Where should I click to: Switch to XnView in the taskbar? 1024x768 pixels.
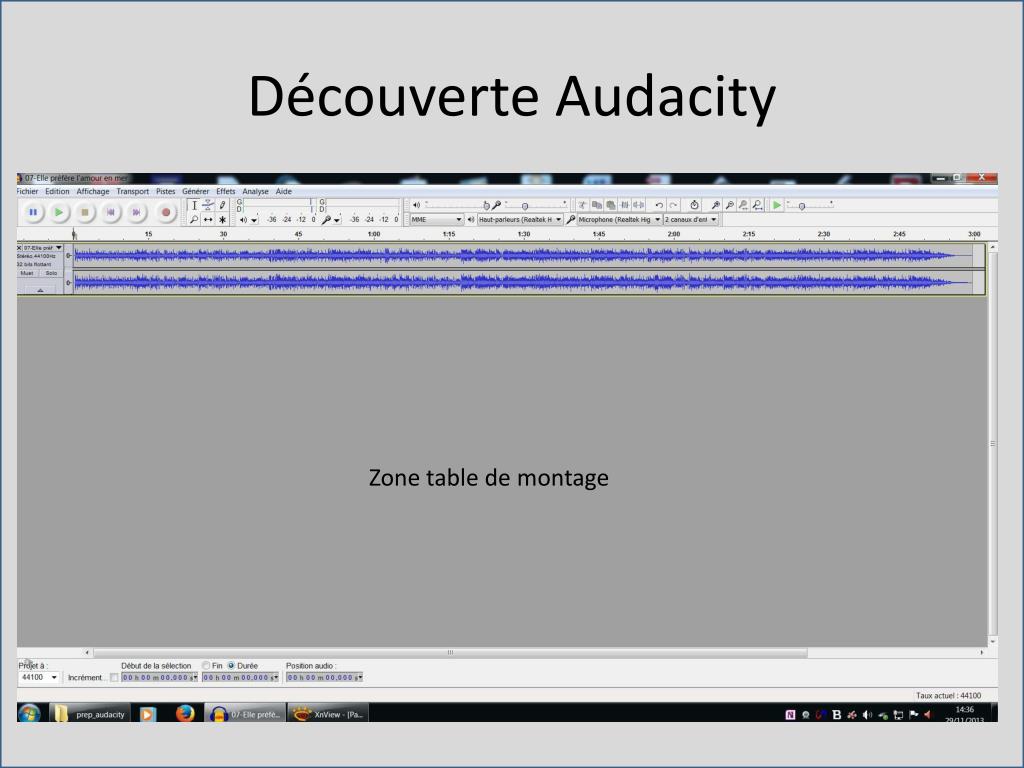(328, 714)
